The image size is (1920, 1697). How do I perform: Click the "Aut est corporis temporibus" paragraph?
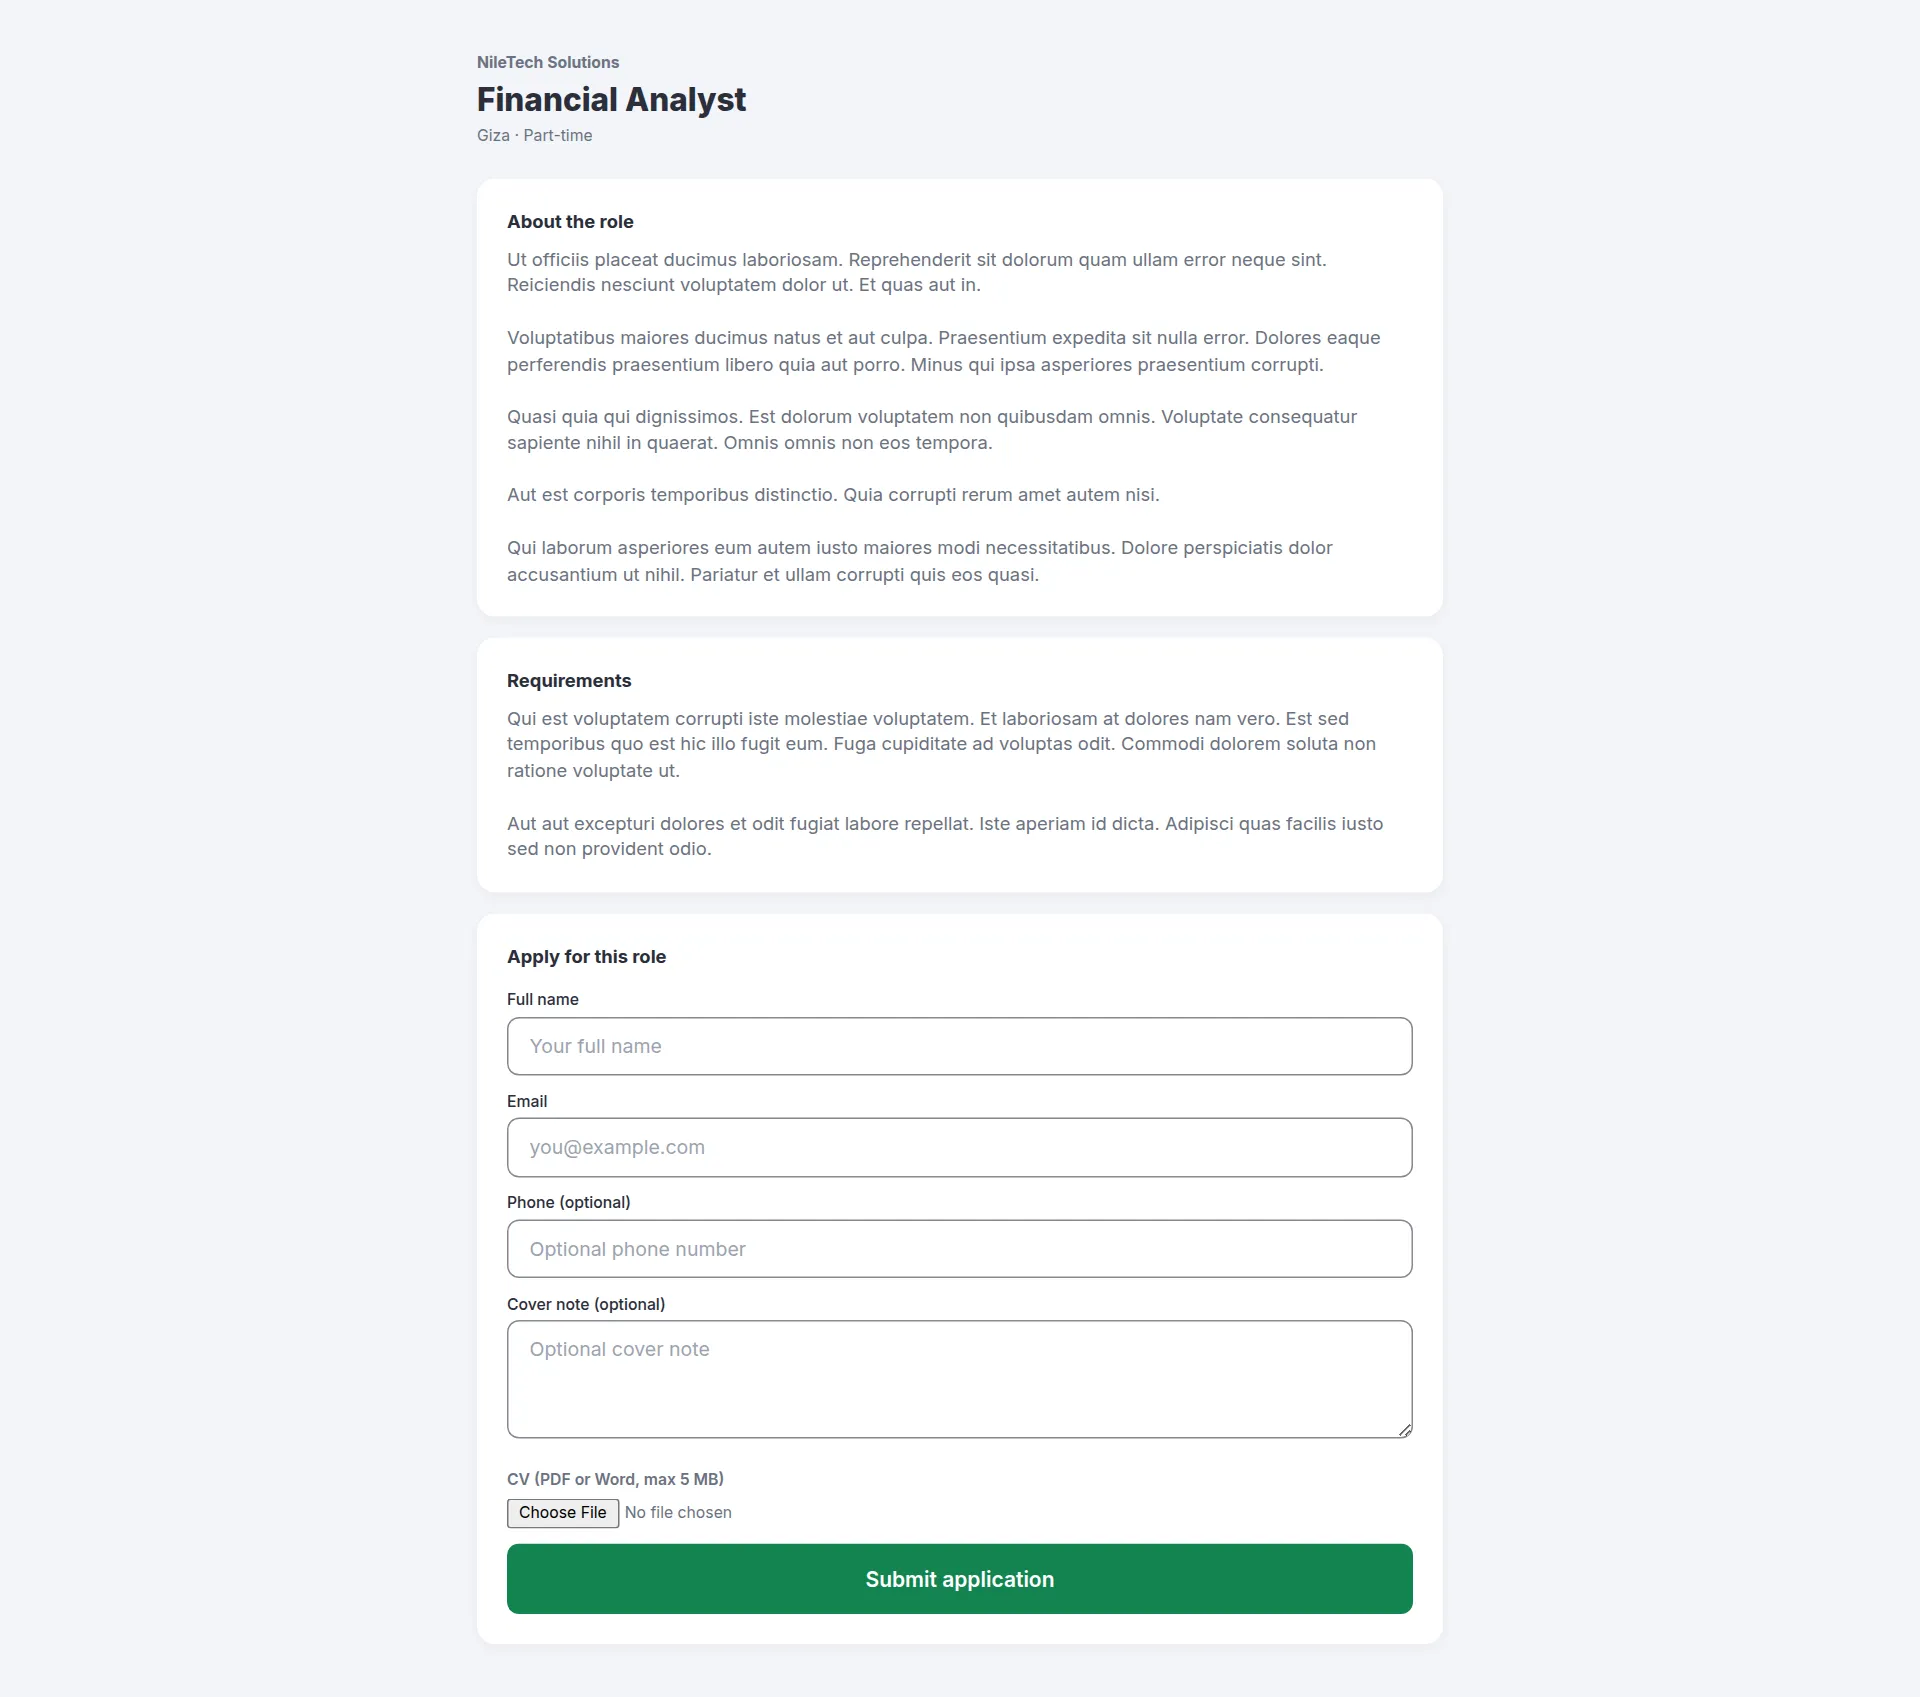click(x=833, y=495)
